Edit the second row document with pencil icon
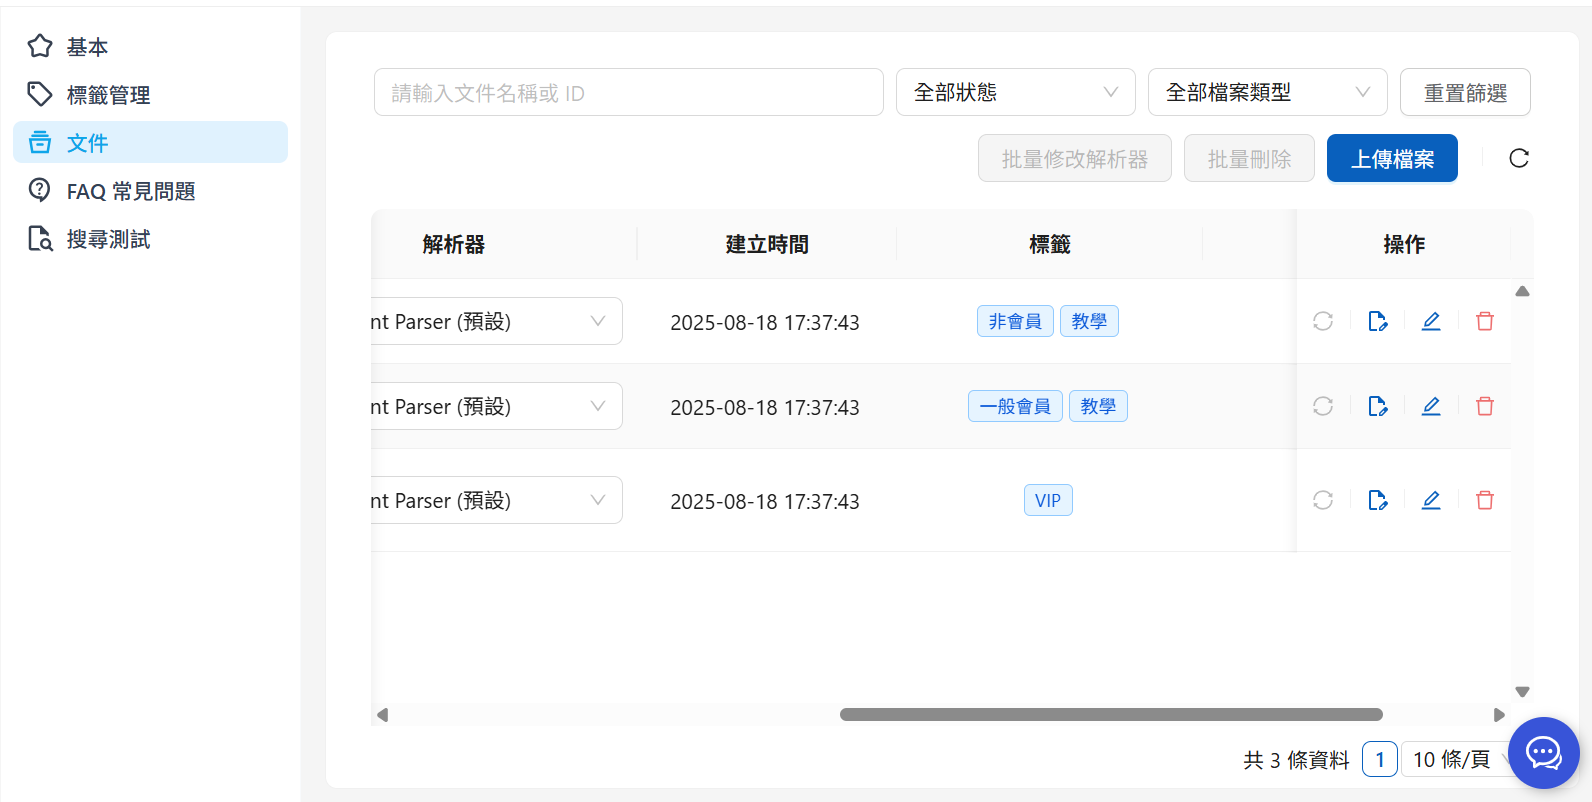 tap(1431, 406)
